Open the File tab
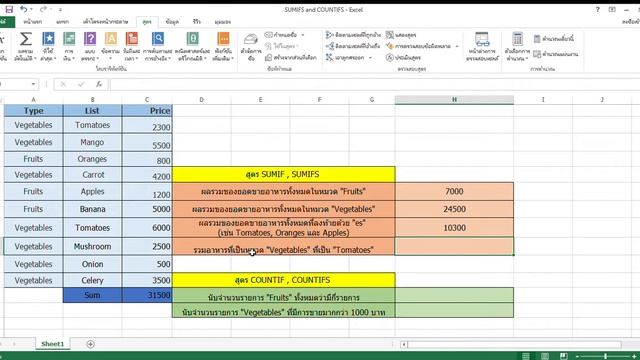 pyautogui.click(x=7, y=22)
